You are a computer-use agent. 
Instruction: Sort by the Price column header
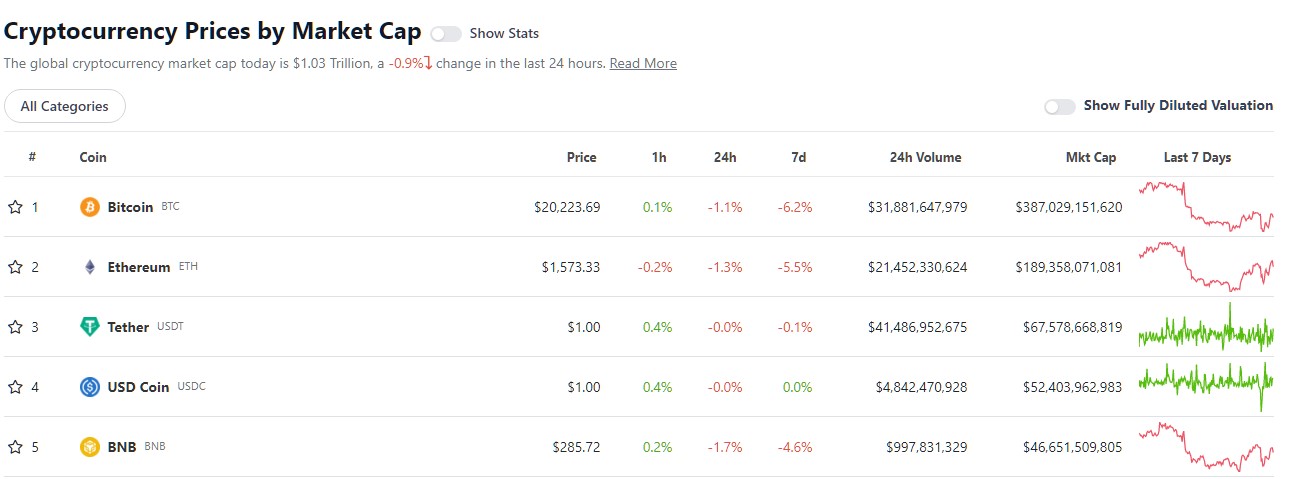(x=581, y=157)
